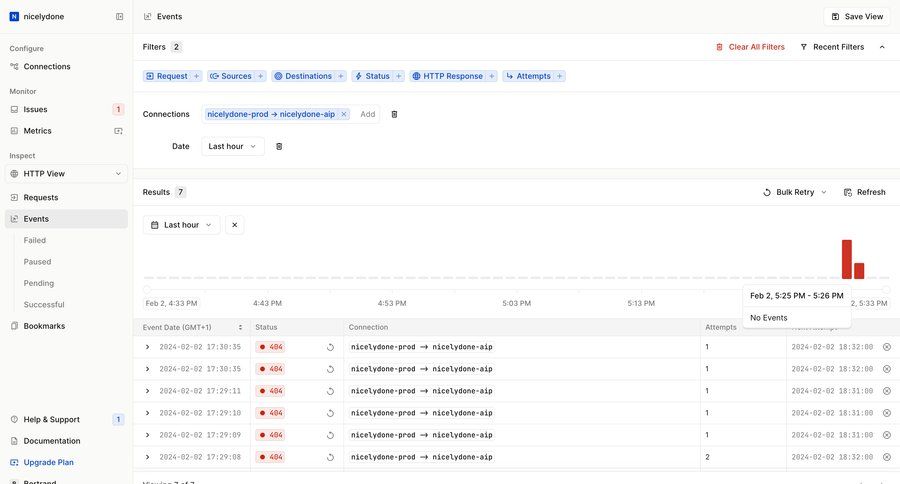Click the tallest red chart bar

click(x=847, y=260)
